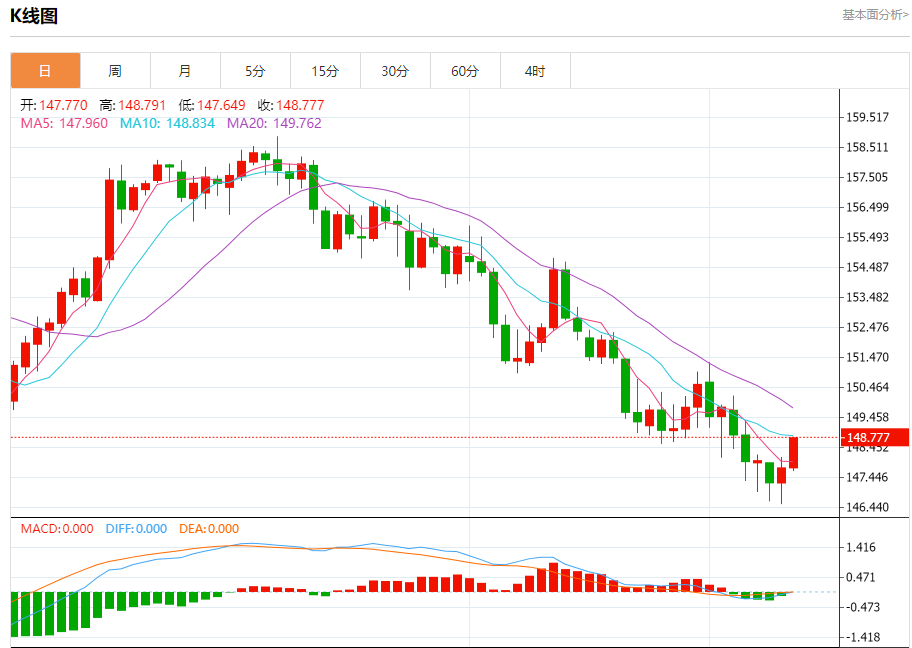Open the 基本面分析> link
912x648 pixels.
875,15
